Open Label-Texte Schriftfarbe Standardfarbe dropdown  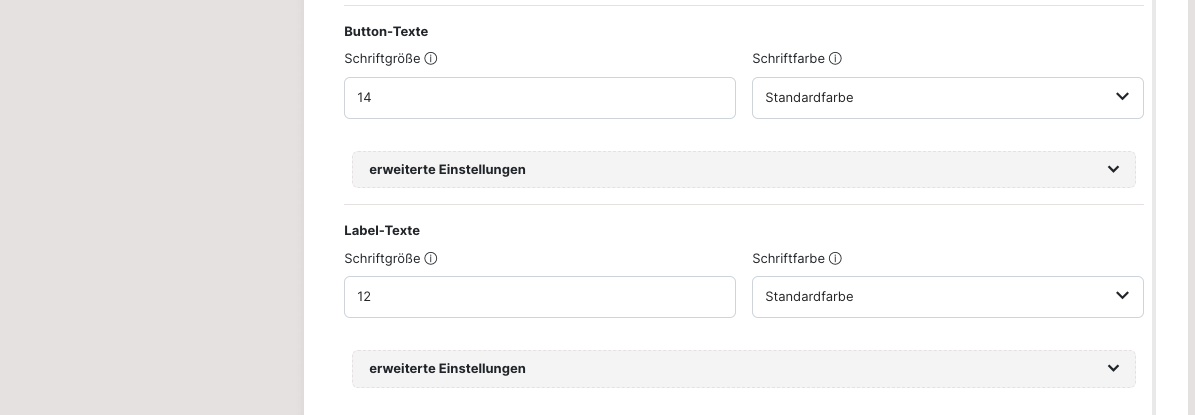(930, 297)
